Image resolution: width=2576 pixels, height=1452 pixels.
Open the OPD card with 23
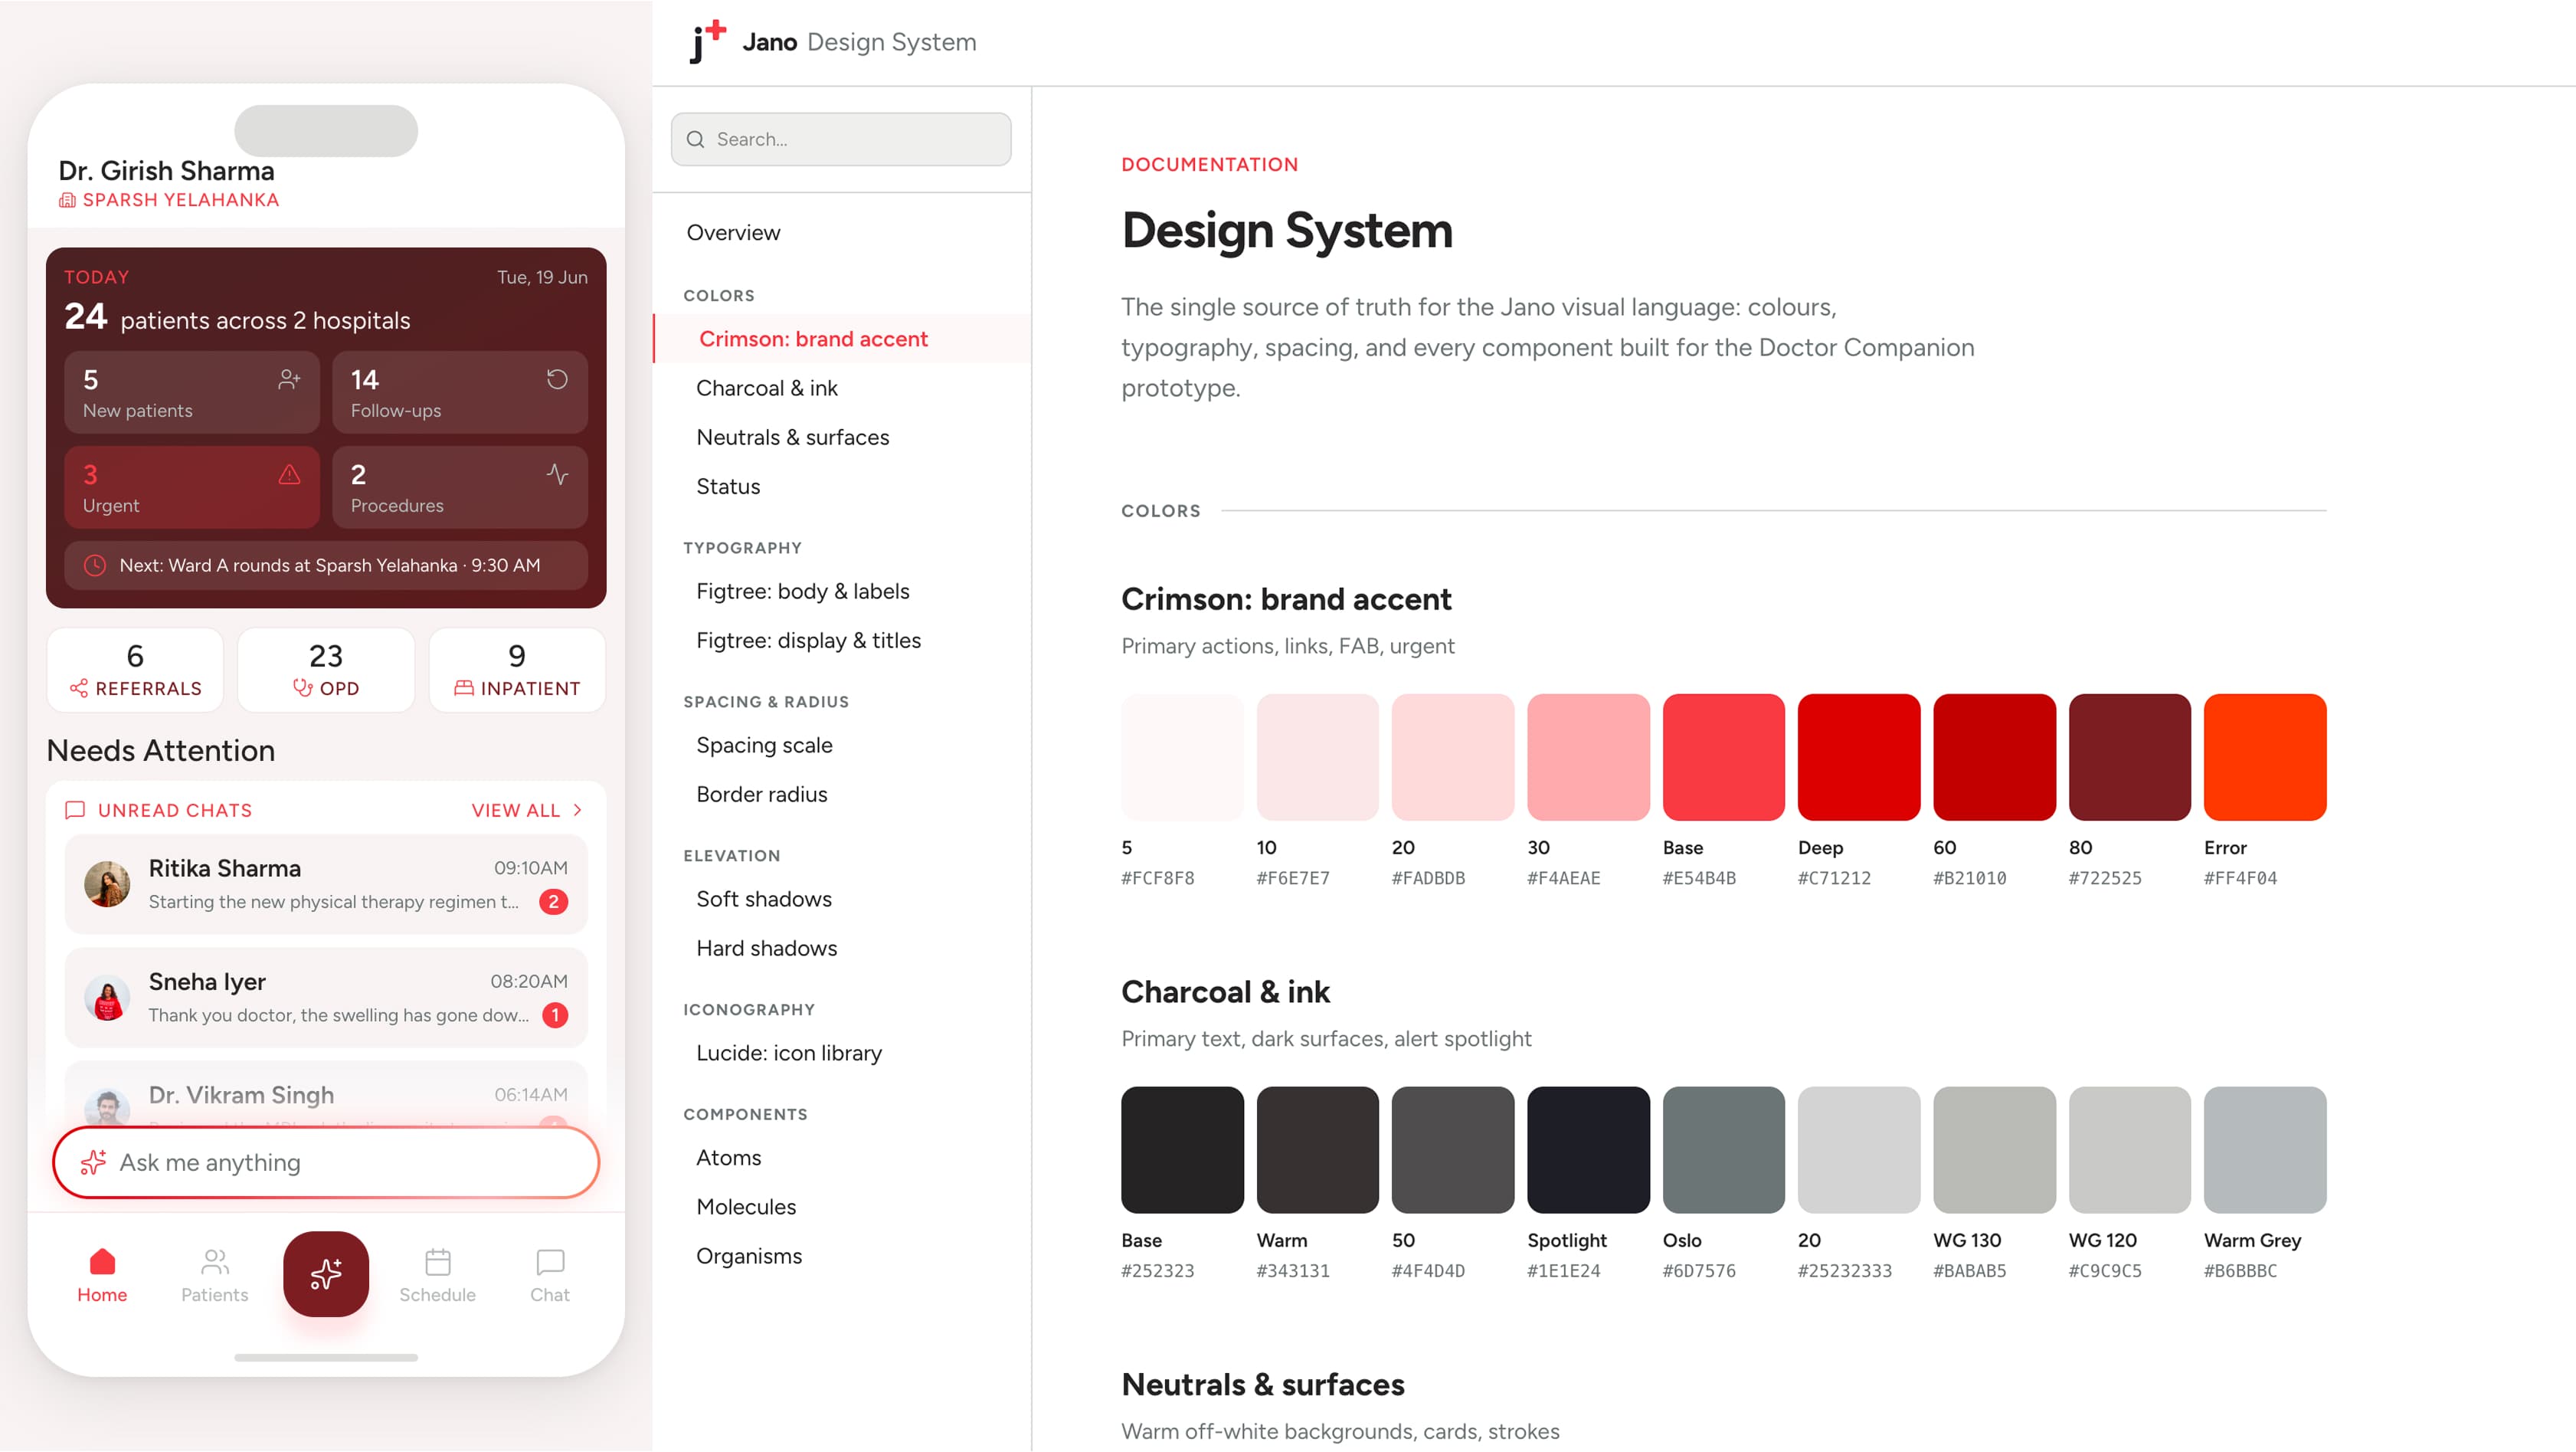click(x=326, y=670)
